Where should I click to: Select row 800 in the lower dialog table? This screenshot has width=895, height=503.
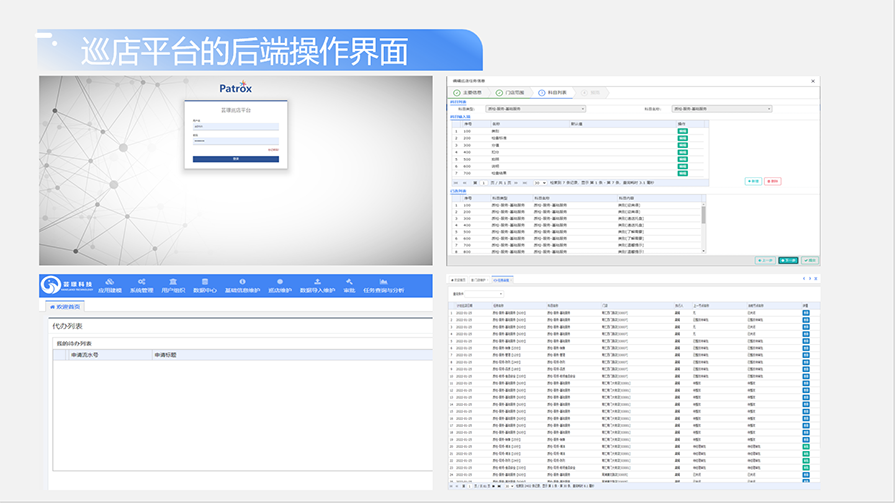click(576, 251)
